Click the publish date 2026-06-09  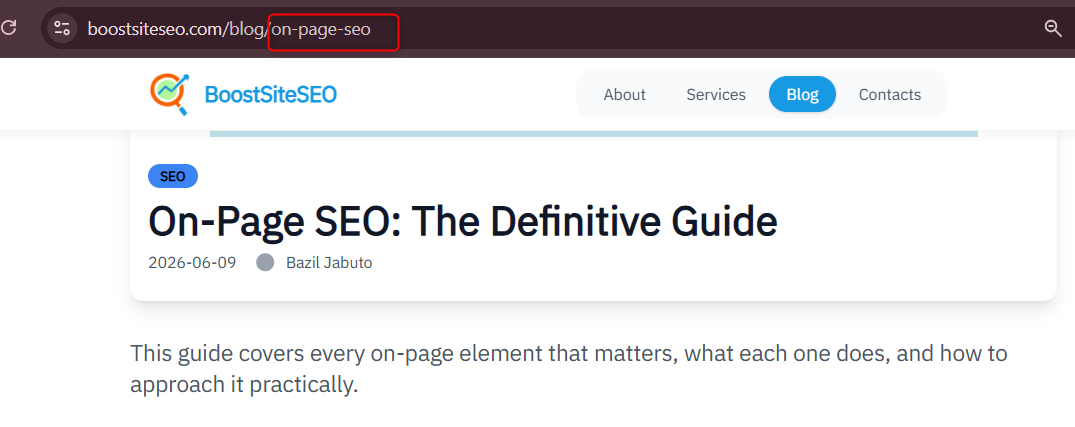tap(192, 263)
